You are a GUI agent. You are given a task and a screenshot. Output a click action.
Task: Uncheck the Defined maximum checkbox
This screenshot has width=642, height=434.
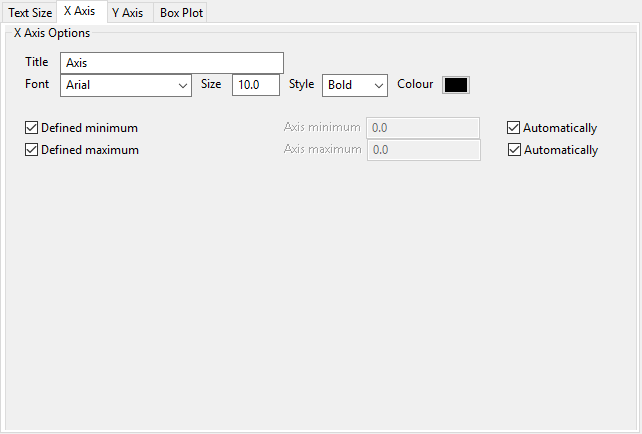[x=32, y=150]
